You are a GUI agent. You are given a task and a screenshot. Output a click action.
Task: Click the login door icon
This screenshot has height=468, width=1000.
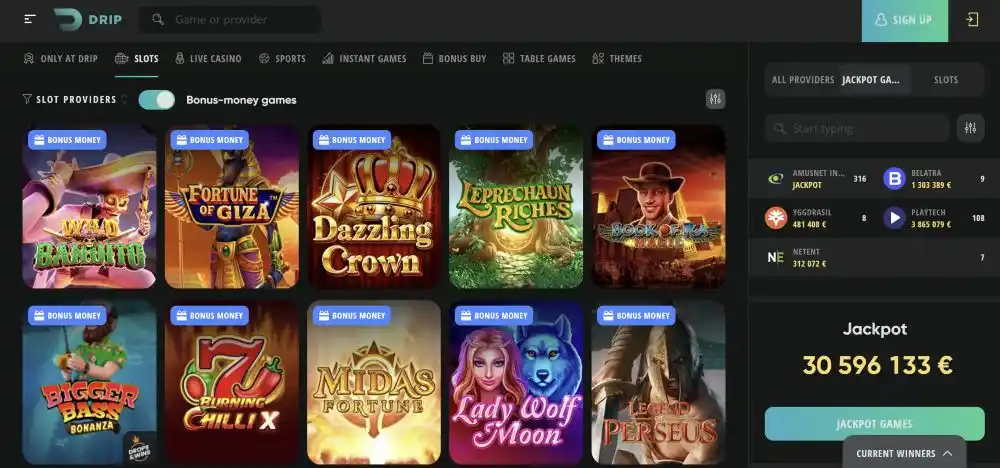972,20
